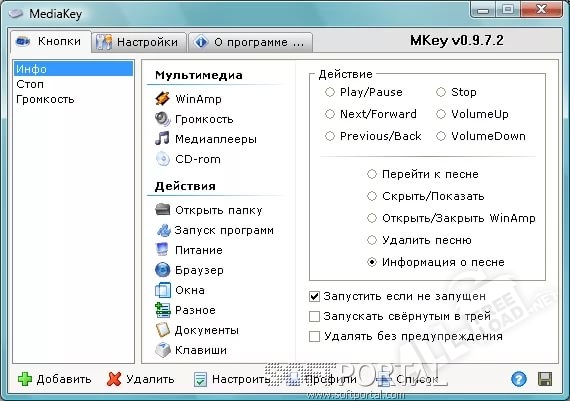Viewport: 570px width, 401px height.
Task: Select the Play/Pause radio button
Action: point(330,92)
